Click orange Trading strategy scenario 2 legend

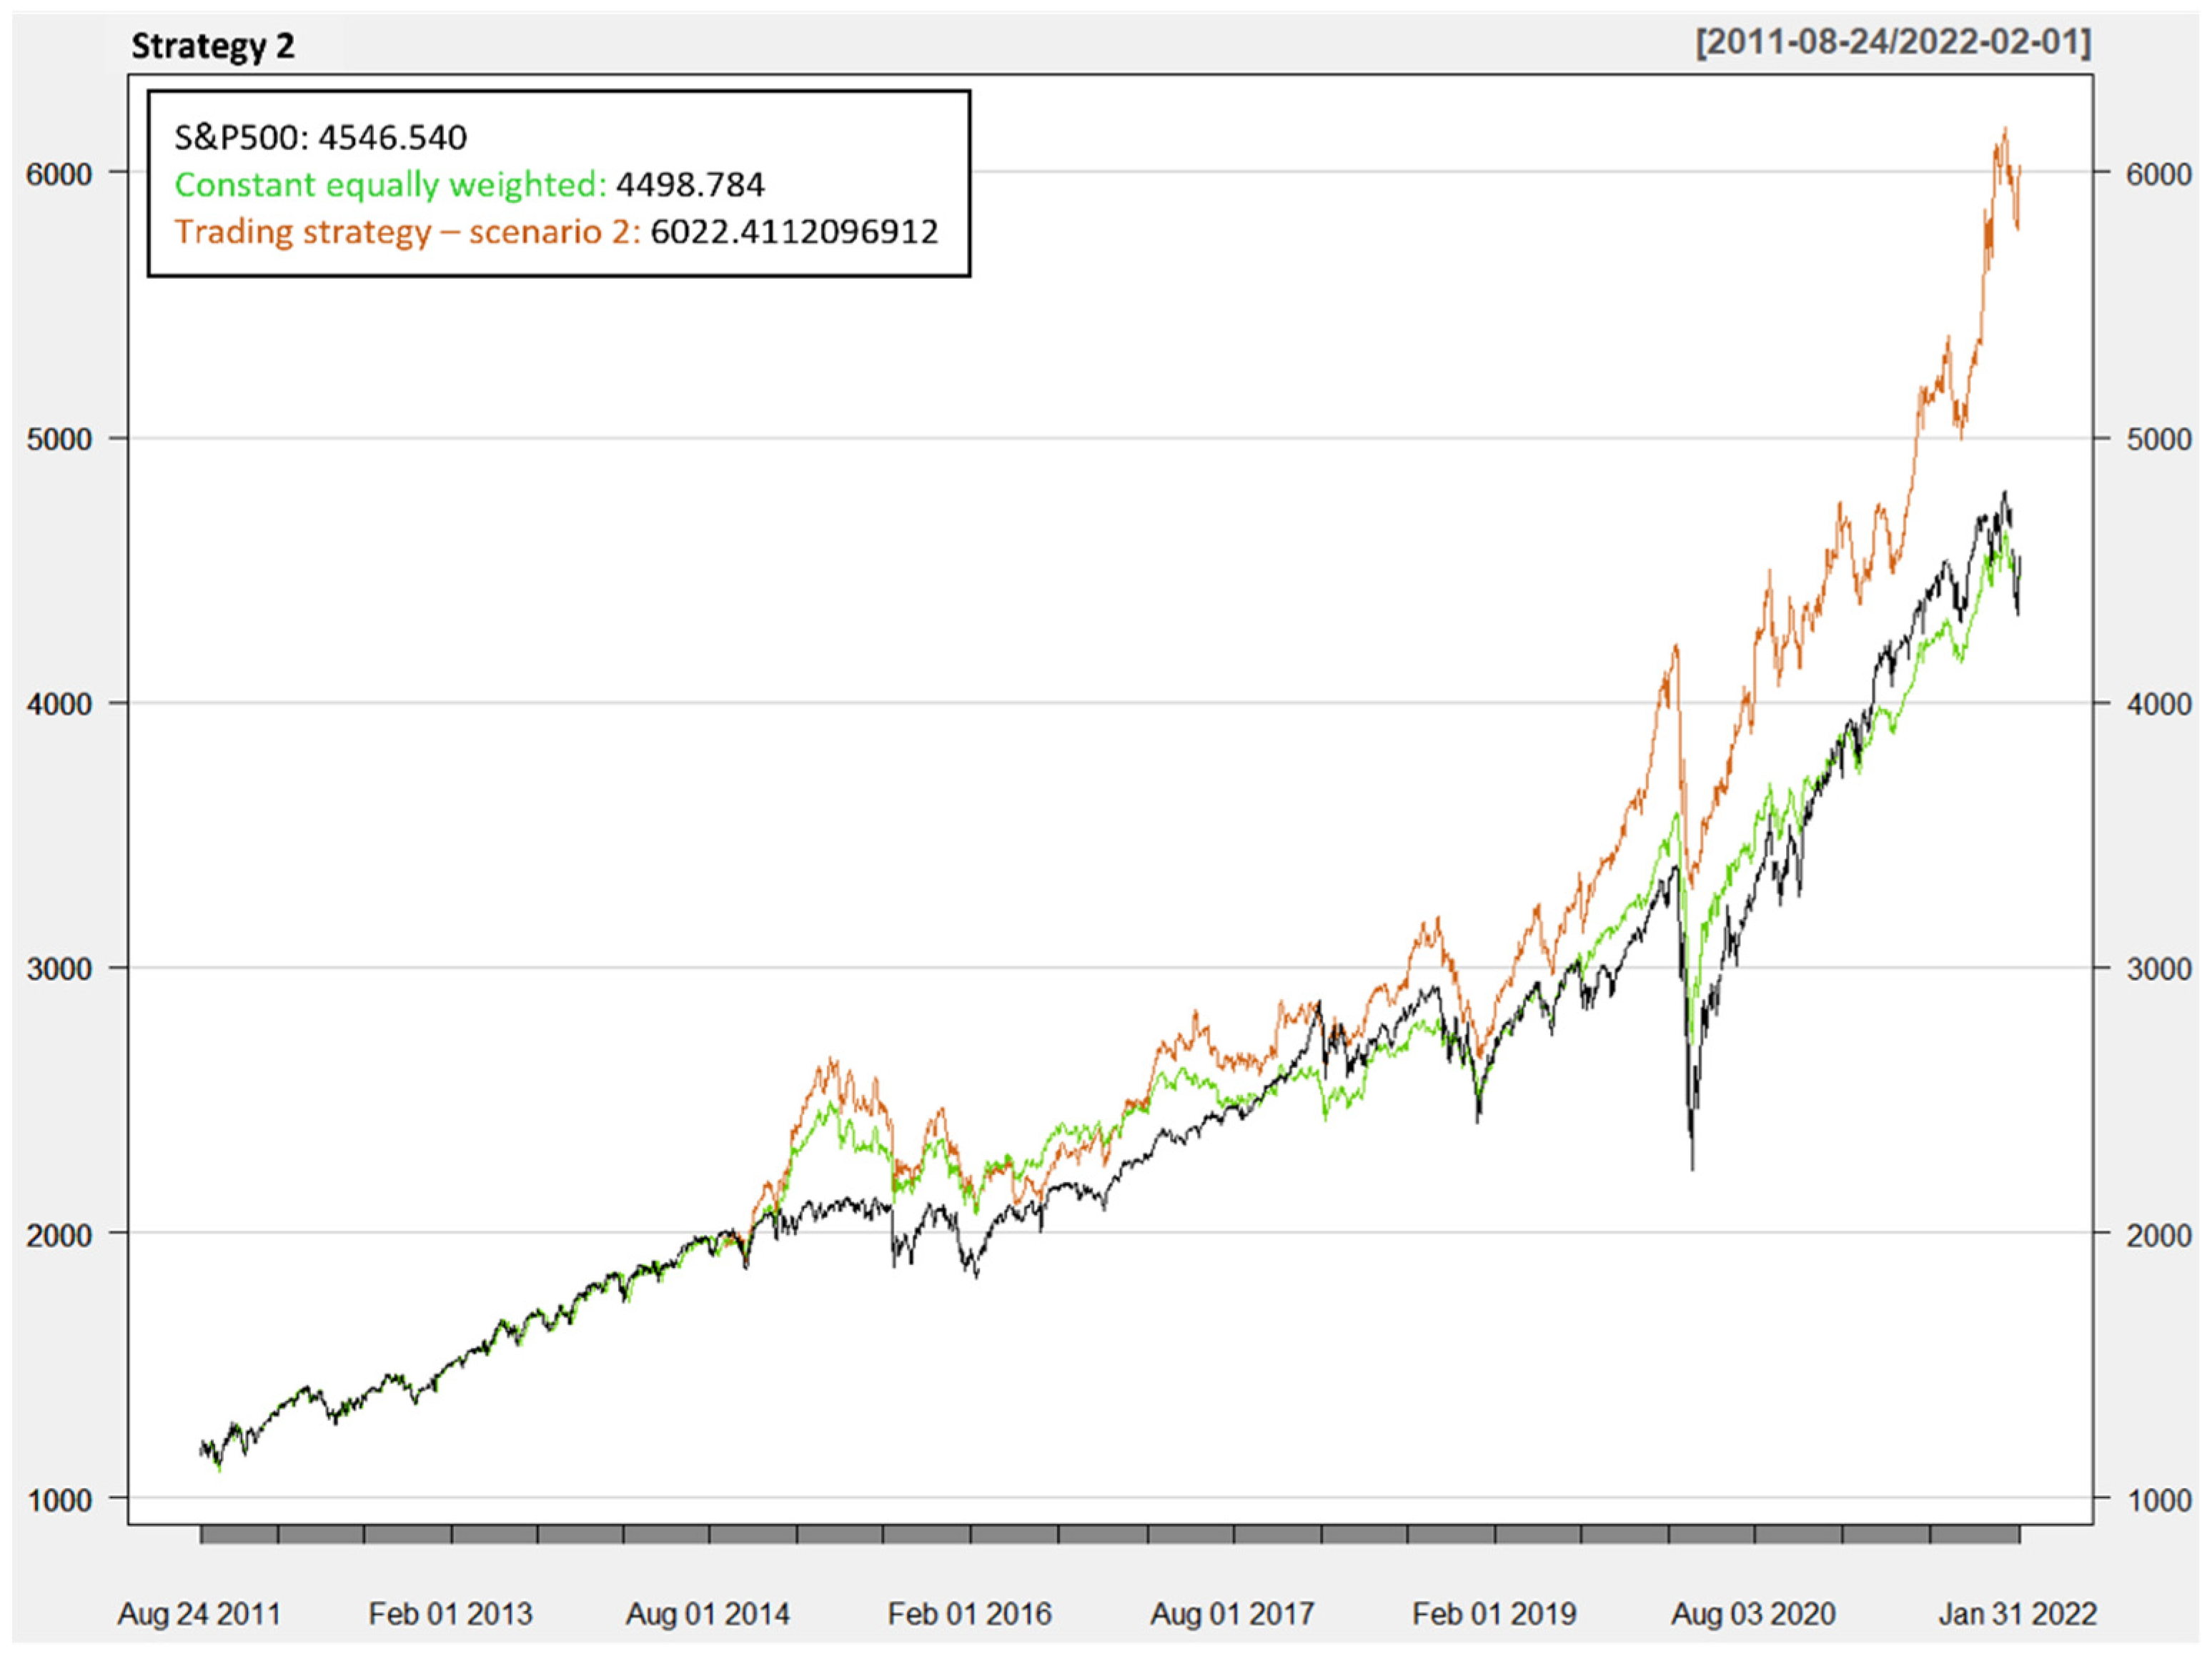coord(407,231)
